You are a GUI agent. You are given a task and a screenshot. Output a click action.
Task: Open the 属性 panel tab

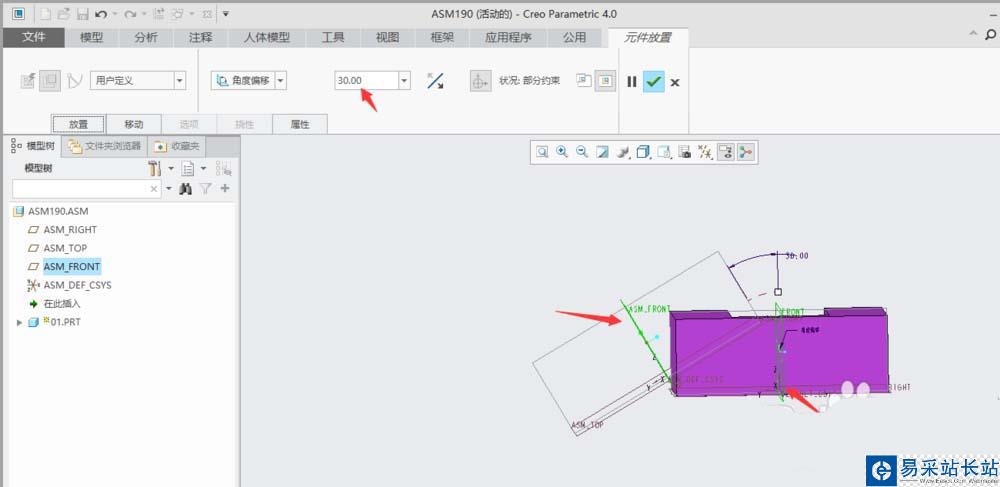click(300, 124)
